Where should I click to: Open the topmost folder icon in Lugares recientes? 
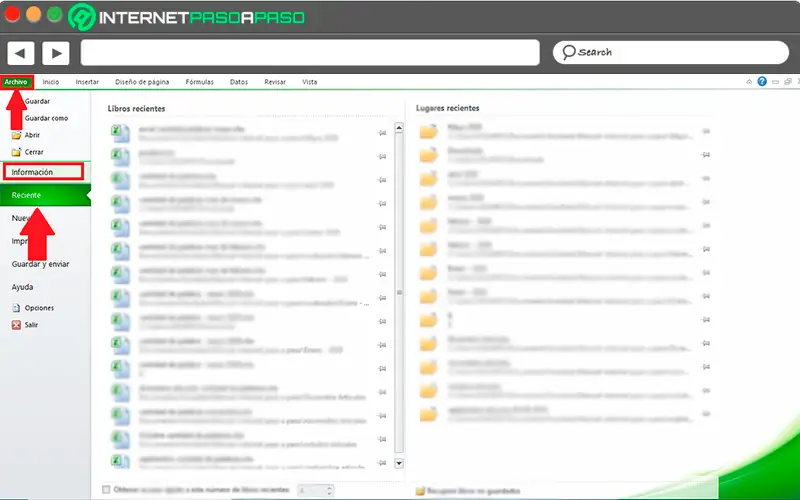click(x=429, y=131)
